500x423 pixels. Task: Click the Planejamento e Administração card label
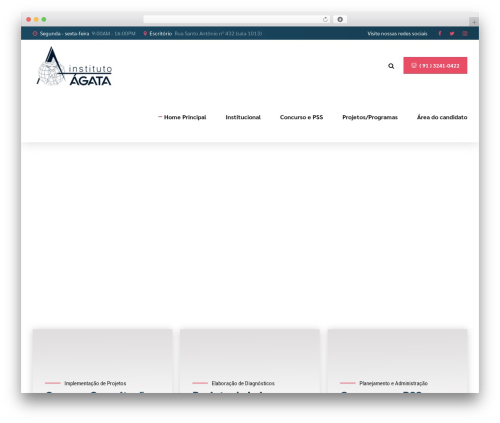393,383
